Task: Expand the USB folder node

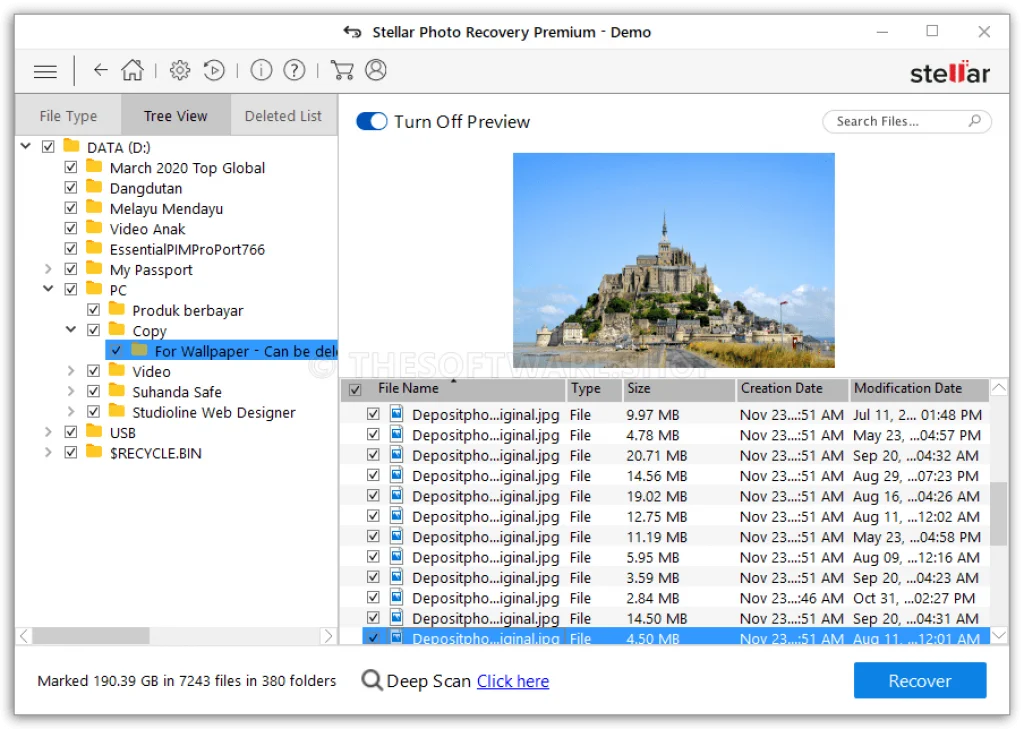Action: coord(48,432)
